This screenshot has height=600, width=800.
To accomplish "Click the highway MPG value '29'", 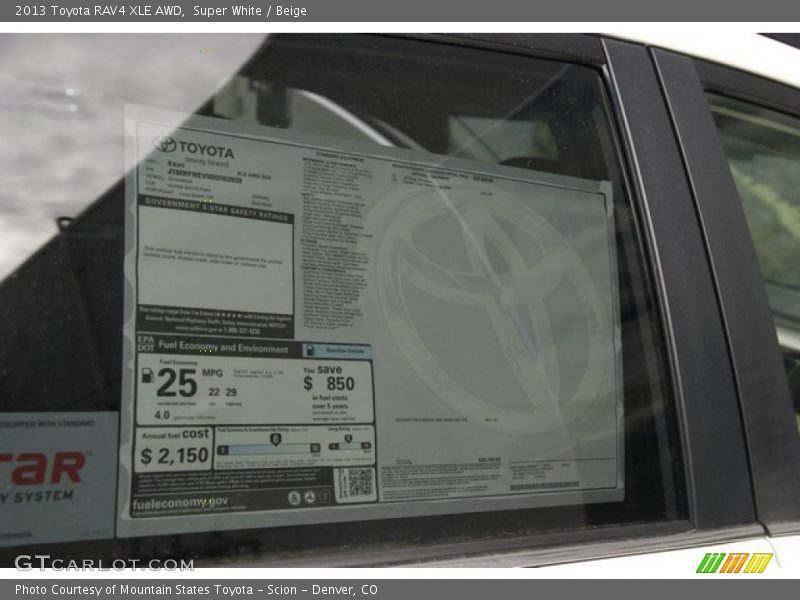I will [231, 392].
